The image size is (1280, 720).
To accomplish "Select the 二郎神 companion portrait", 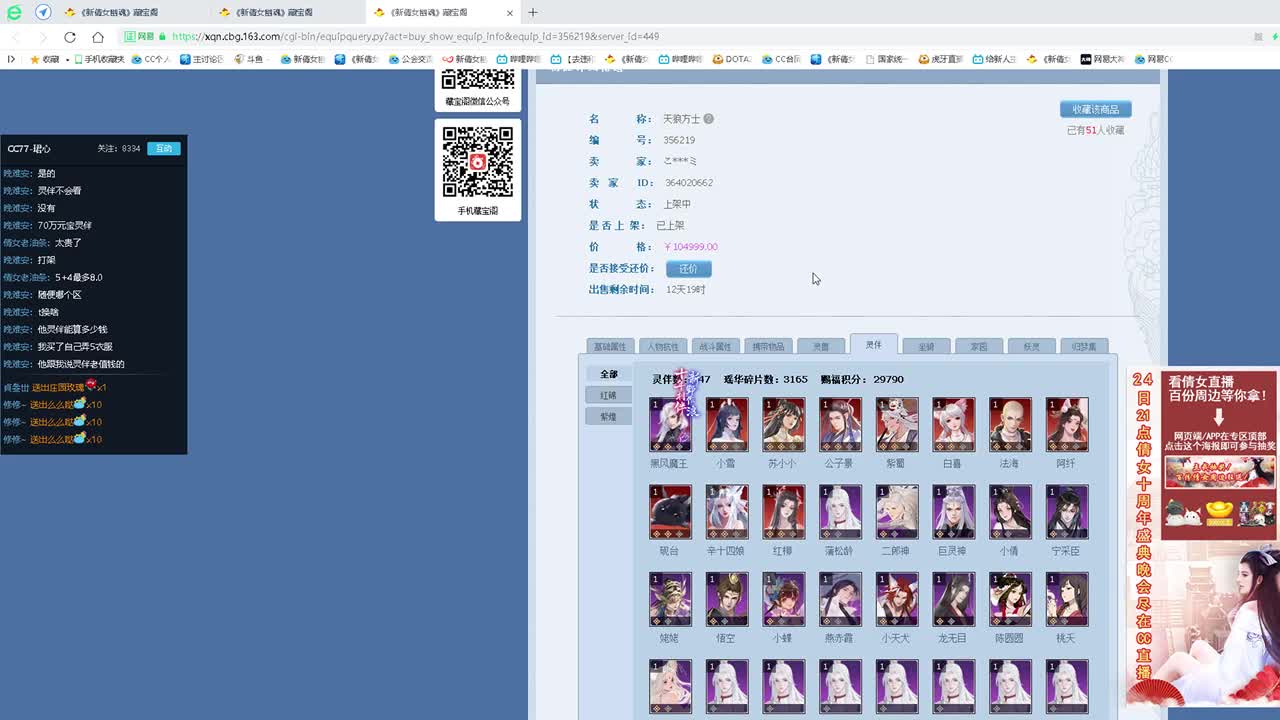I will click(897, 512).
